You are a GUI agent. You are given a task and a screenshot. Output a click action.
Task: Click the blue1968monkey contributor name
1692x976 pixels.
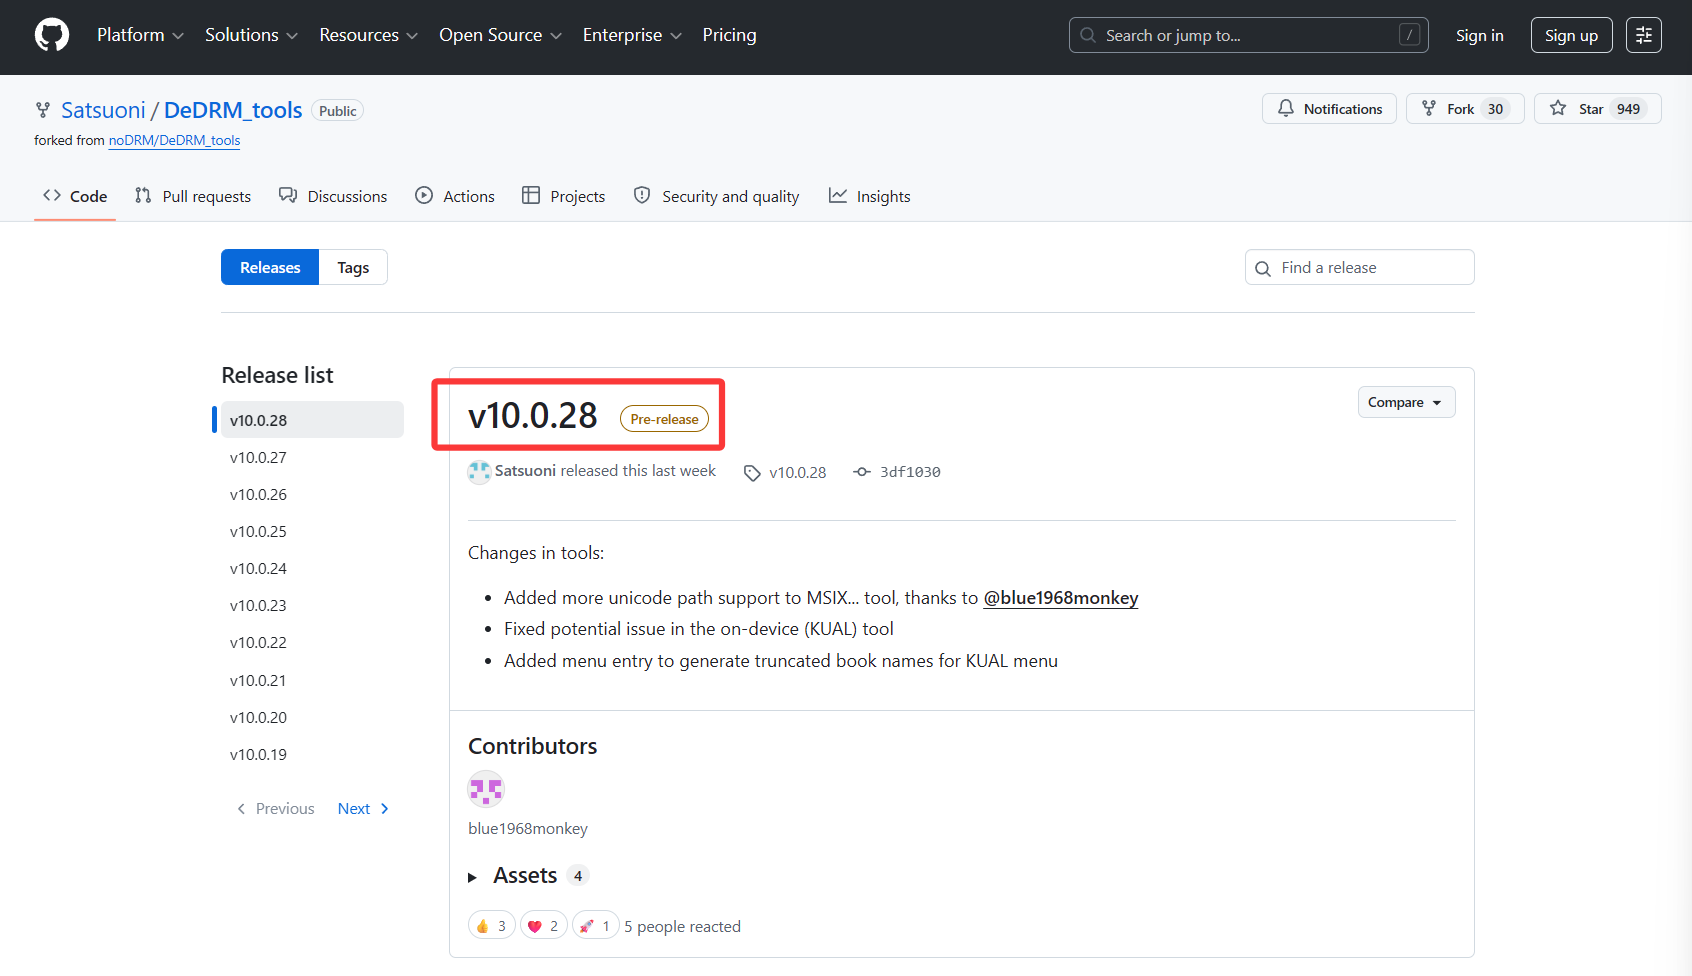coord(528,828)
